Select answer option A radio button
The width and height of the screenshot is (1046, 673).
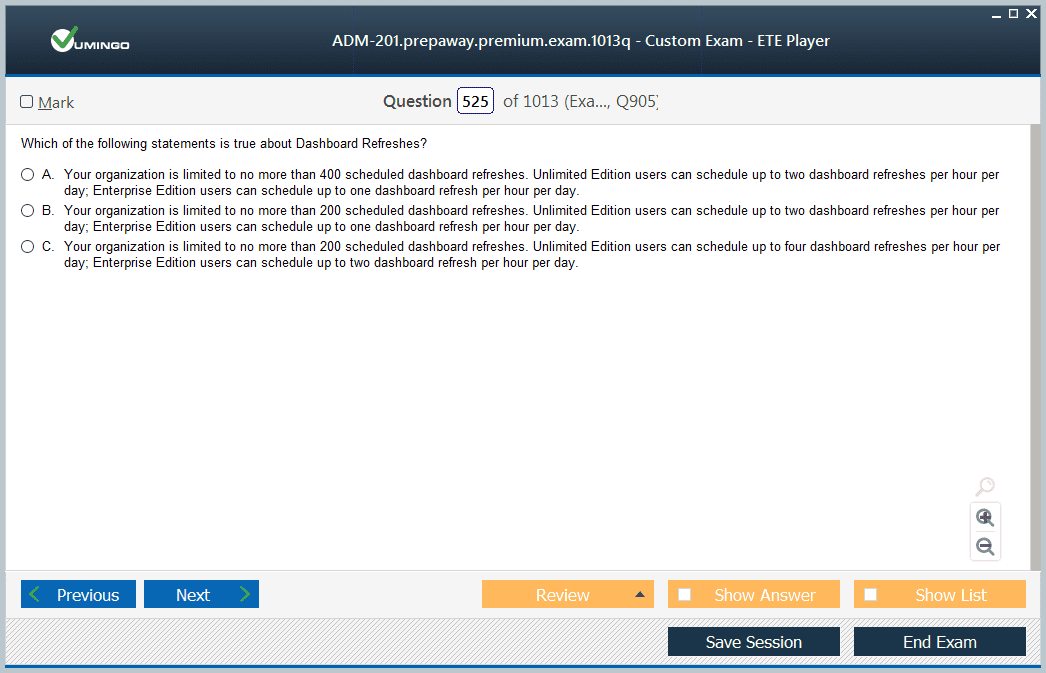coord(27,175)
